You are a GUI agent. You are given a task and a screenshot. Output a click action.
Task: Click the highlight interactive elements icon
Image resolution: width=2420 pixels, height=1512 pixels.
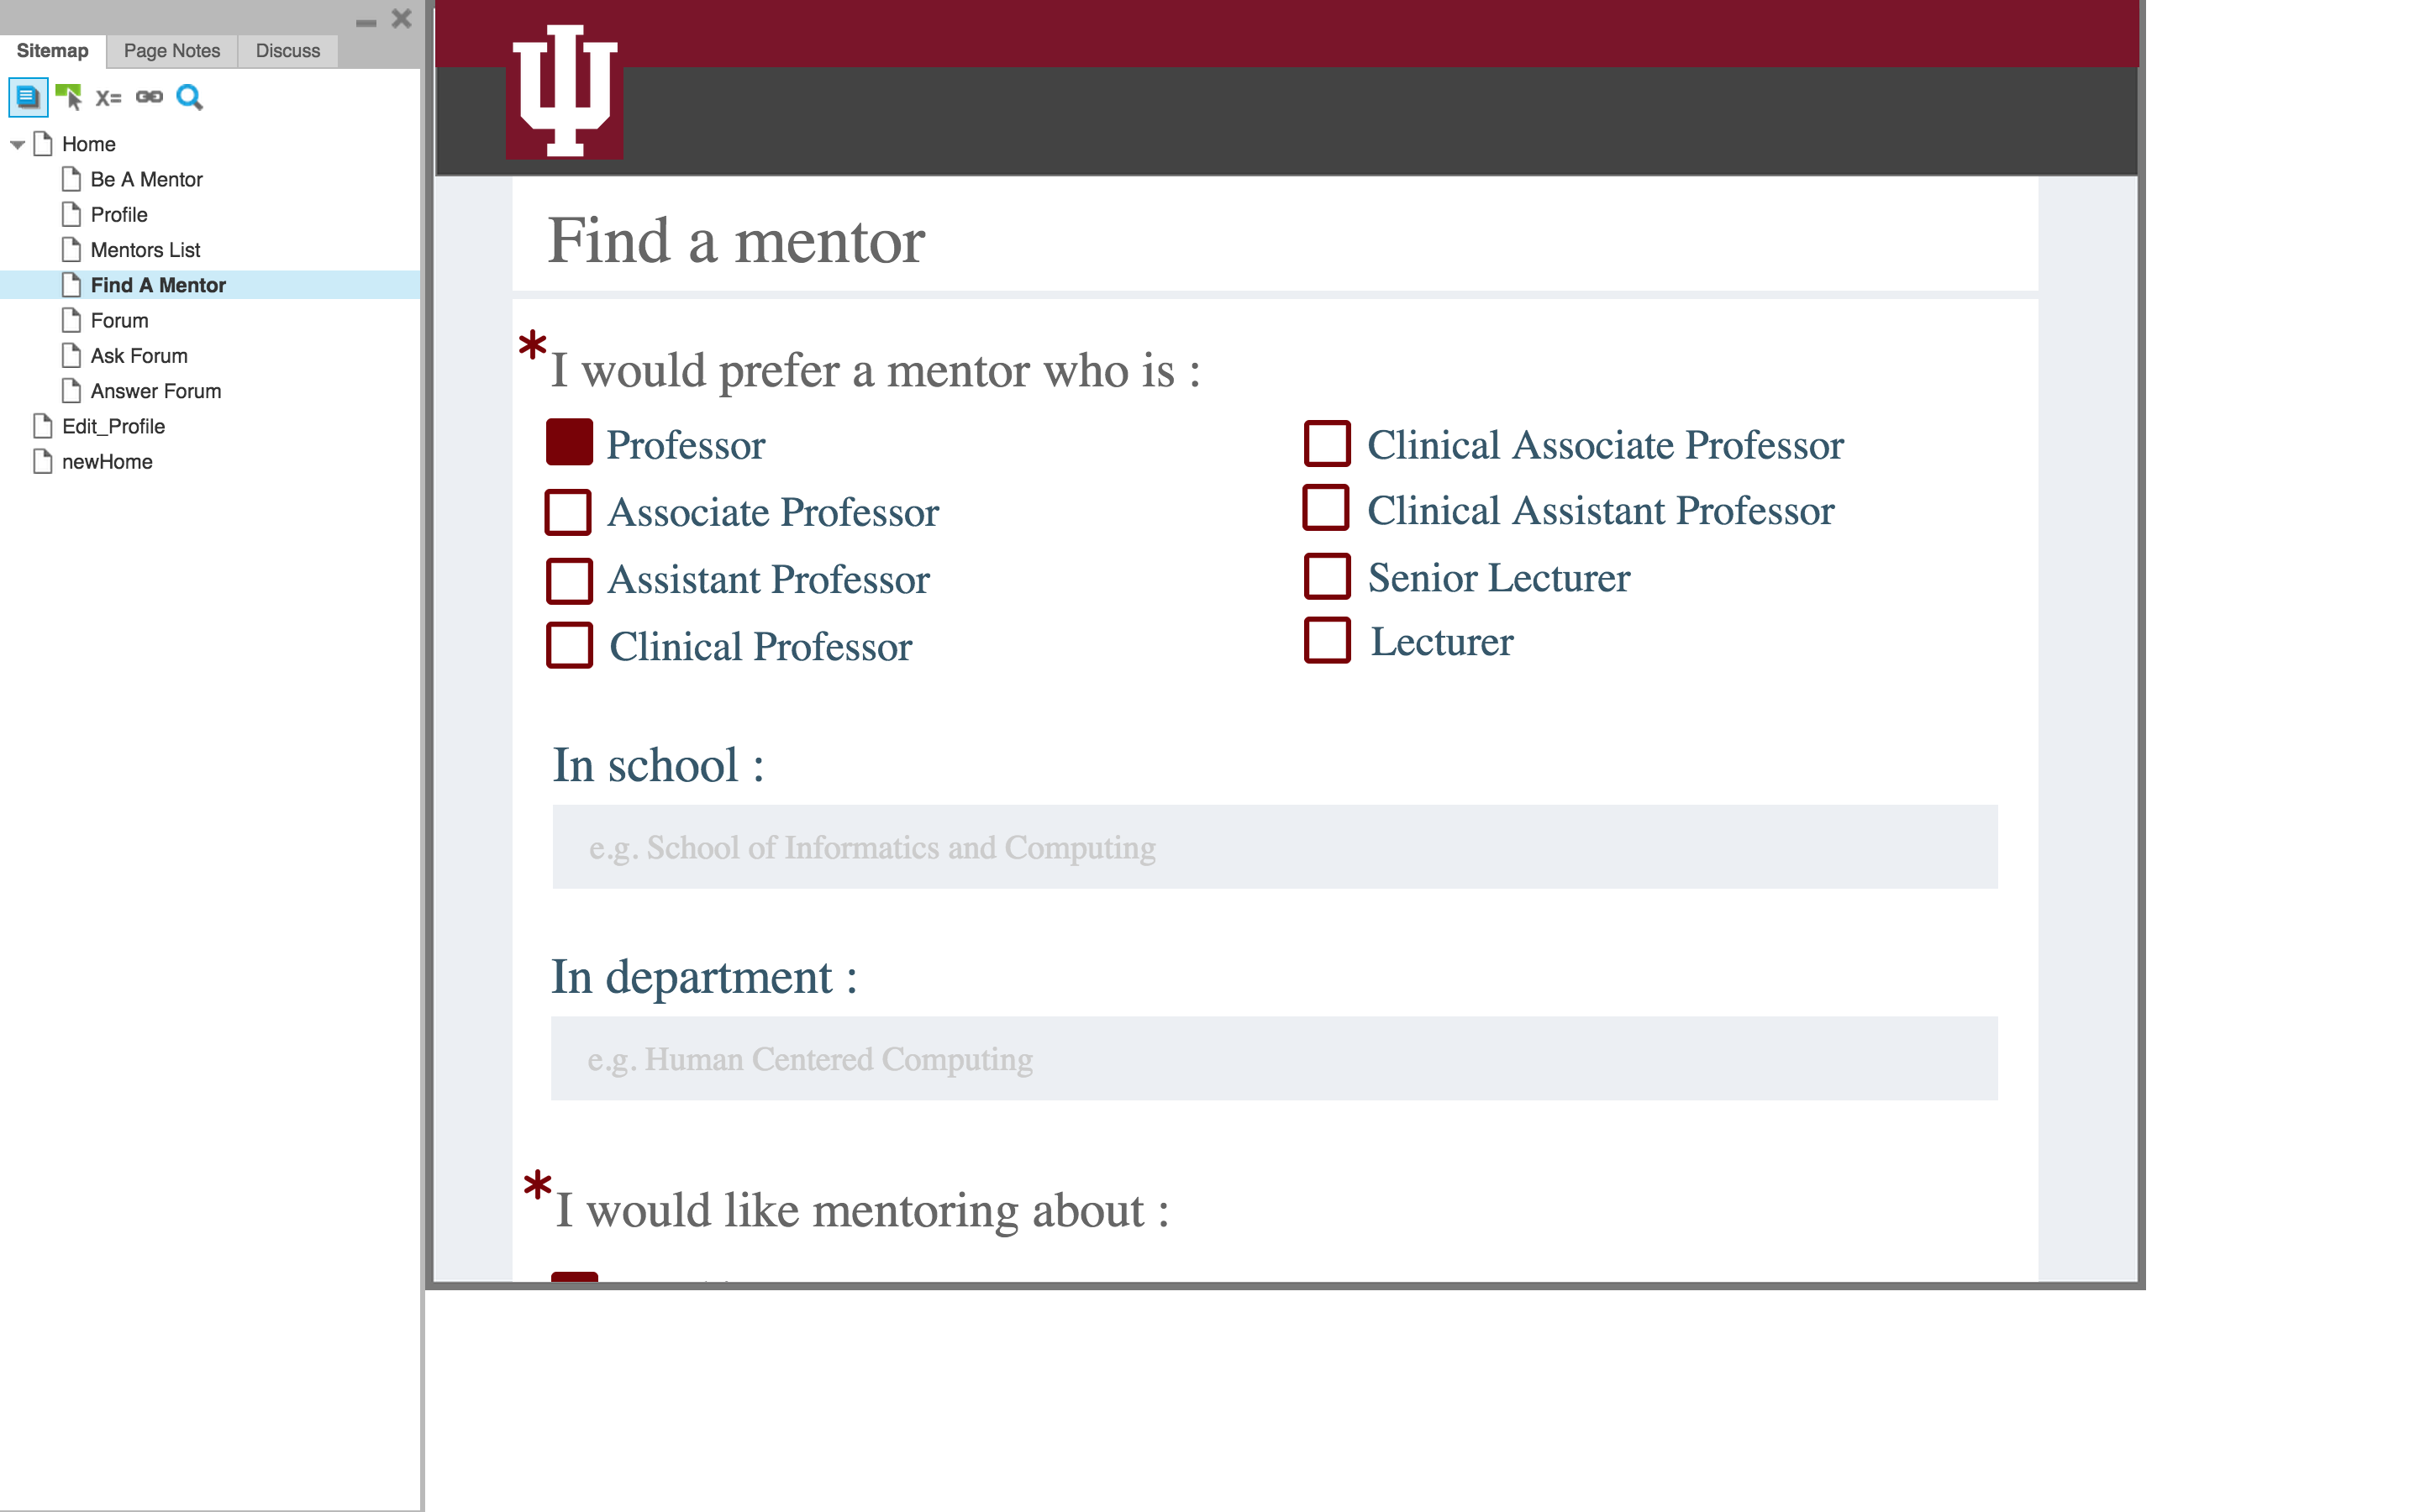(68, 97)
